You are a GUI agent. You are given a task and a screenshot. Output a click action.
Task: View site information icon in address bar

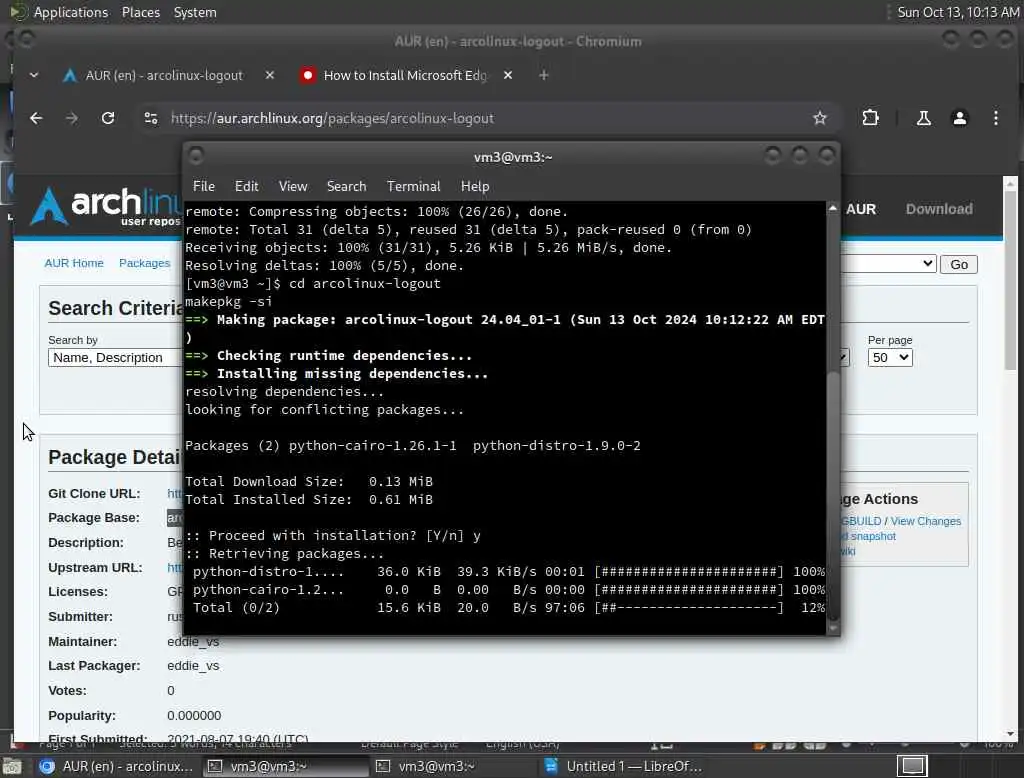pos(151,118)
